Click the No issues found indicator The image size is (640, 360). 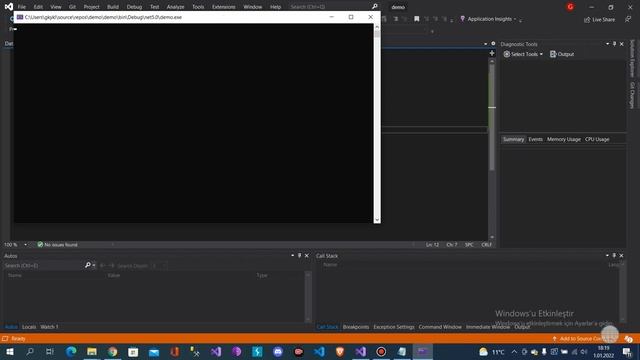pos(57,244)
